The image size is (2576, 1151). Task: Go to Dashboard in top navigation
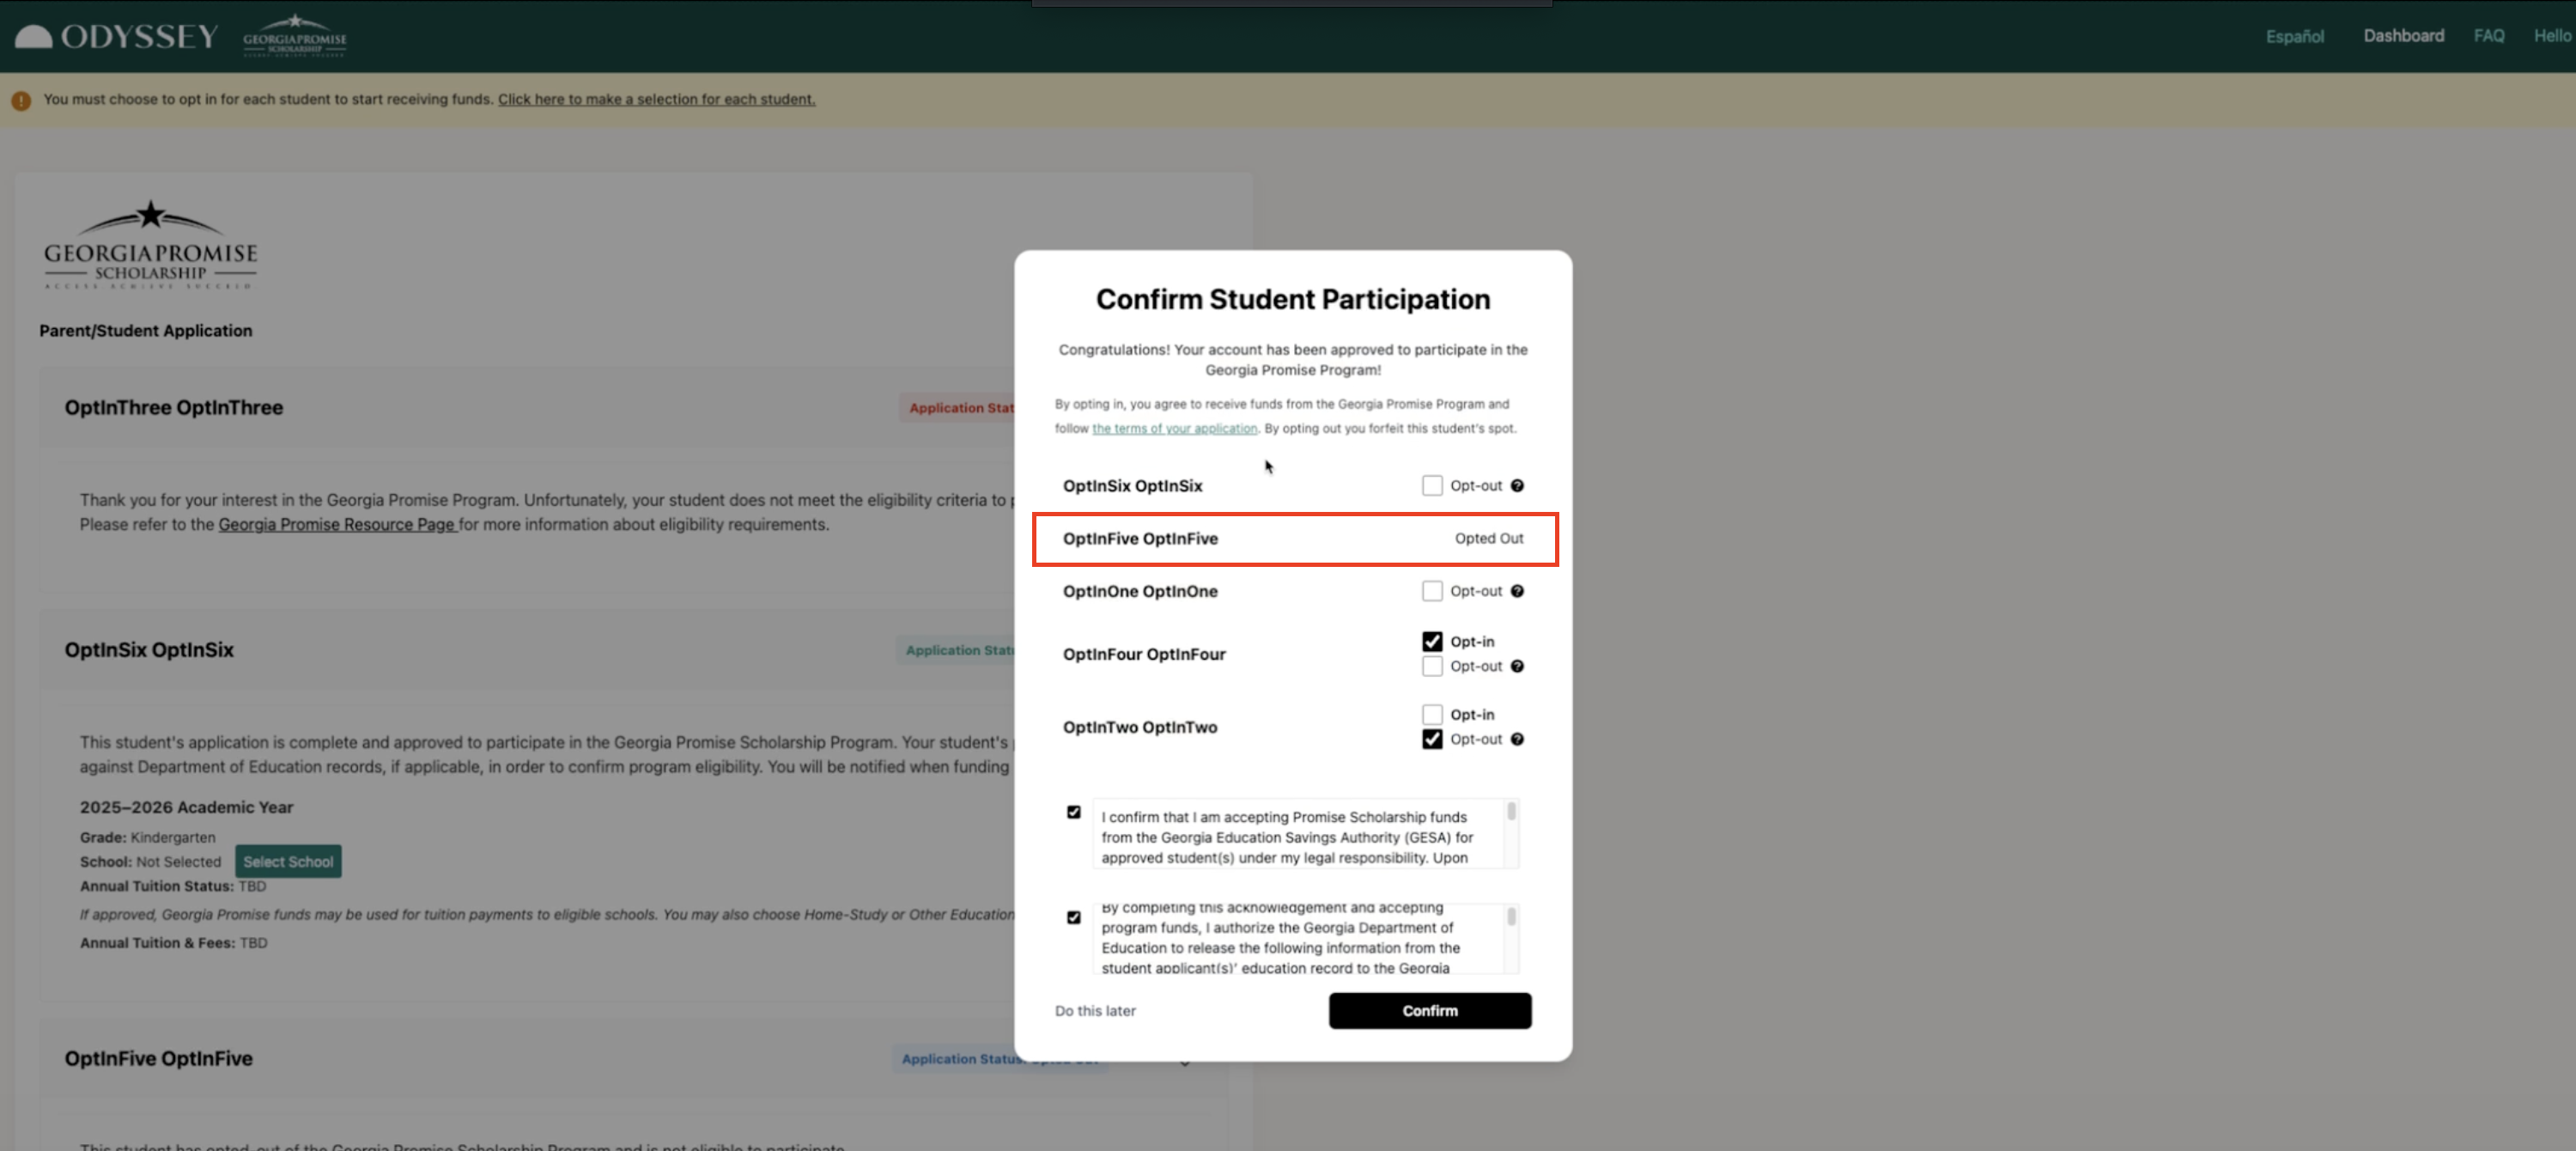point(2403,36)
